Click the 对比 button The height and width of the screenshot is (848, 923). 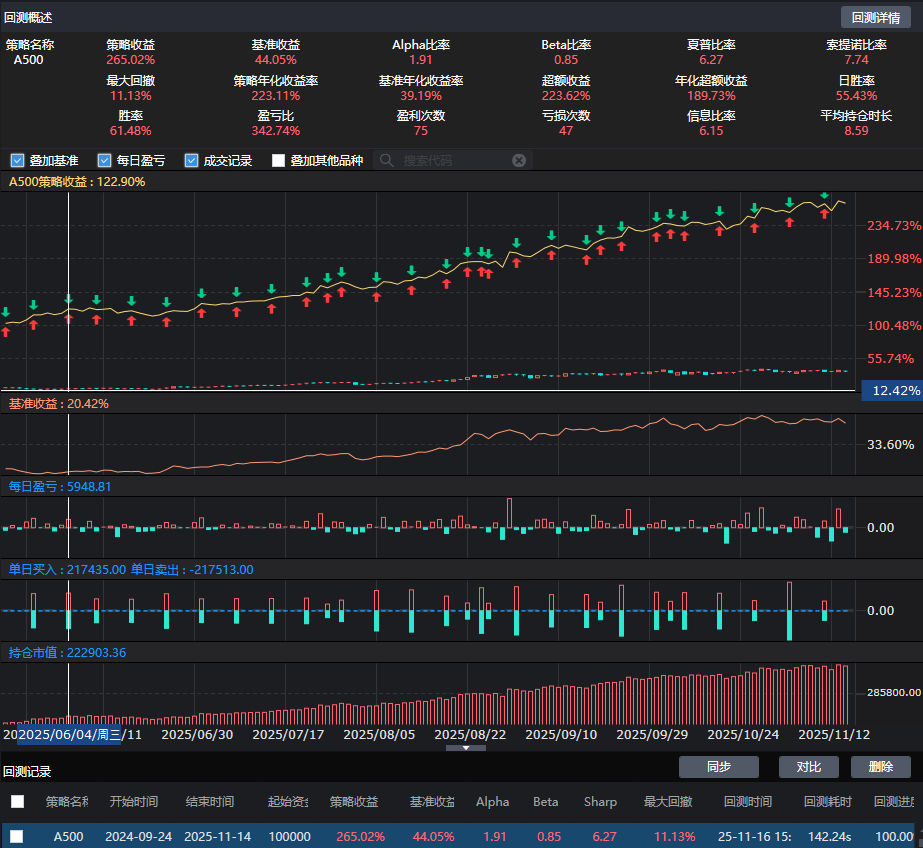[808, 767]
